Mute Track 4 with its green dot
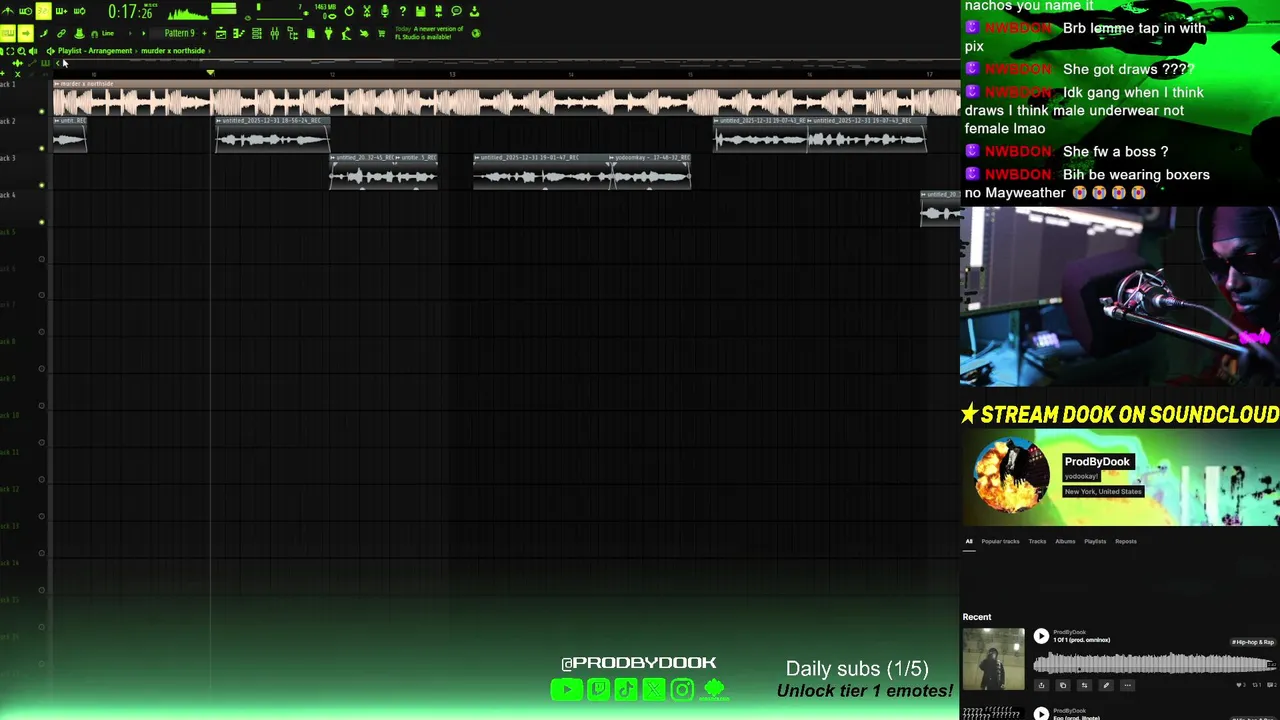Screen dimensions: 1280x720 pos(41,222)
